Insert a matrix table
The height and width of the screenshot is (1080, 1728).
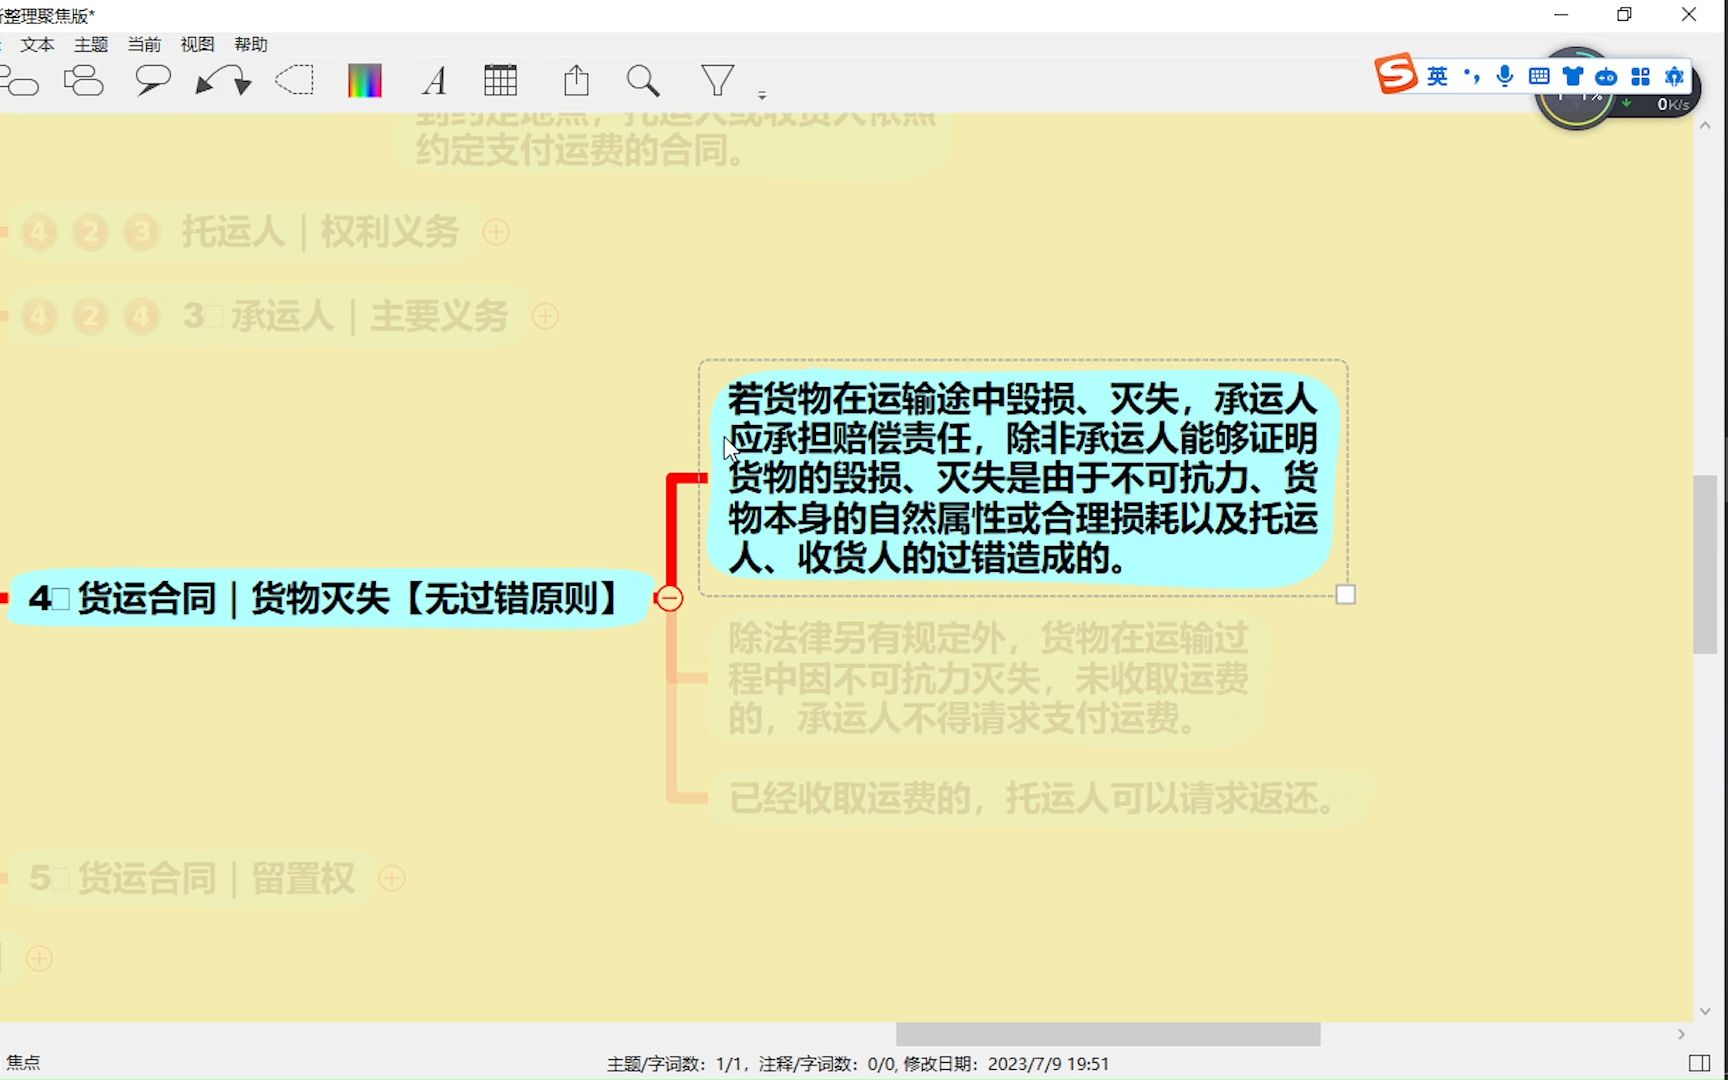coord(500,80)
